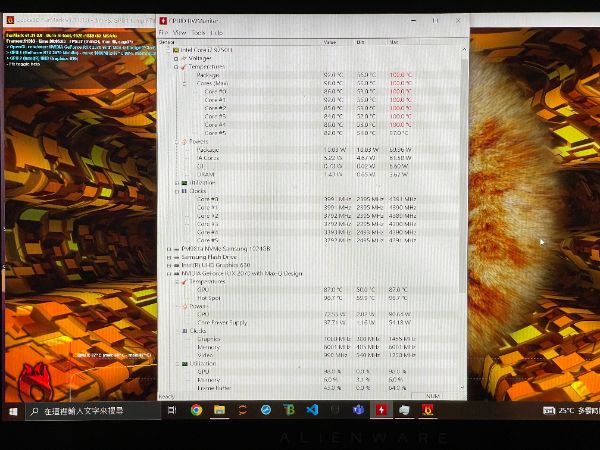The height and width of the screenshot is (450, 600).
Task: Select the Core #5 temperature row
Action: tap(308, 133)
